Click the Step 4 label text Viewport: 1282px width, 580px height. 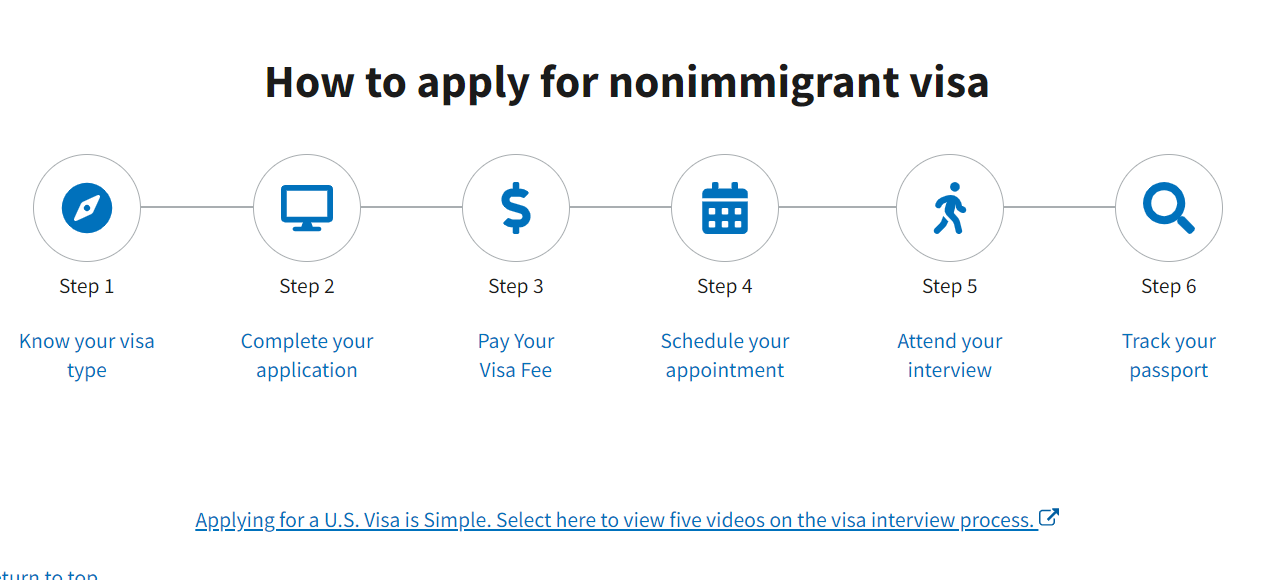click(725, 286)
